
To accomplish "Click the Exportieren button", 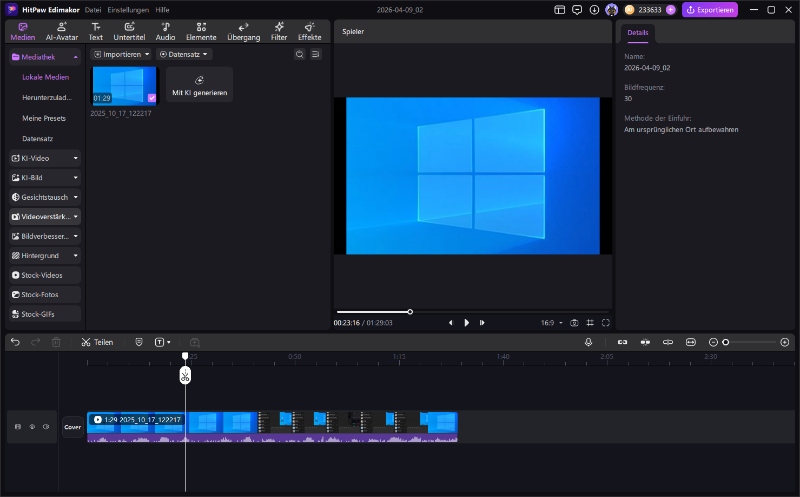I will [710, 10].
